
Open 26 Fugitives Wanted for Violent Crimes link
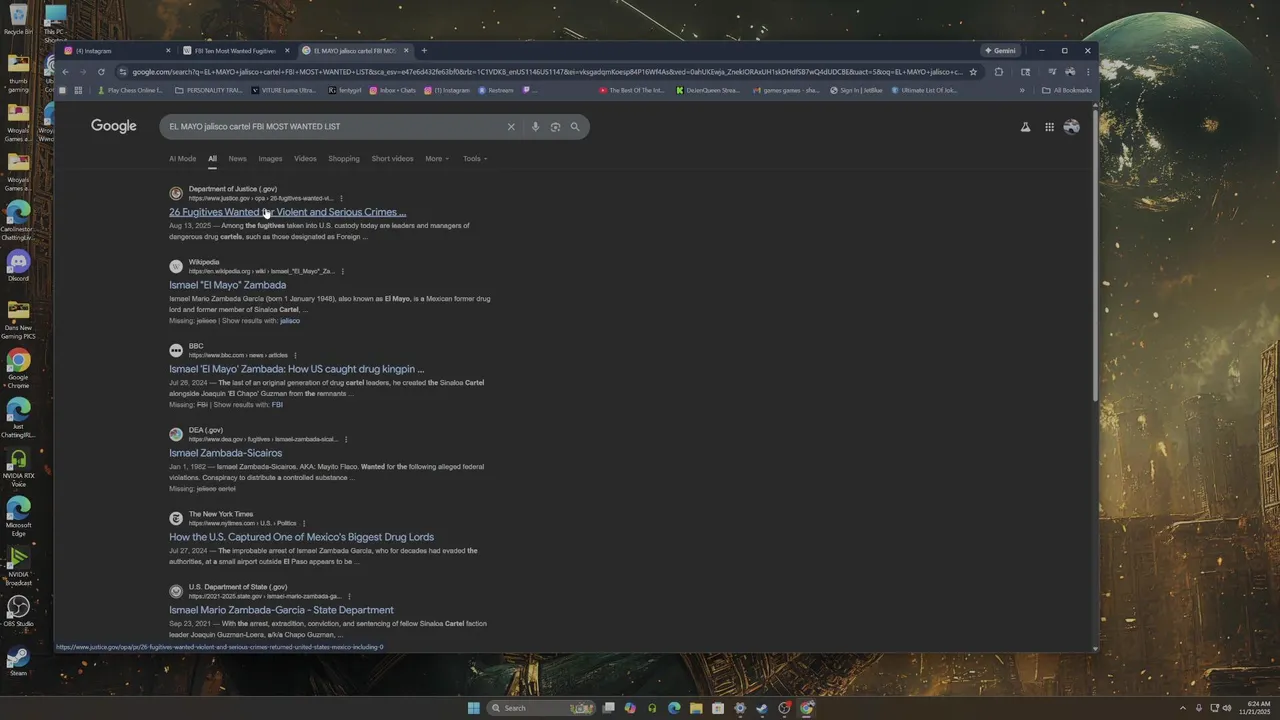(x=287, y=212)
